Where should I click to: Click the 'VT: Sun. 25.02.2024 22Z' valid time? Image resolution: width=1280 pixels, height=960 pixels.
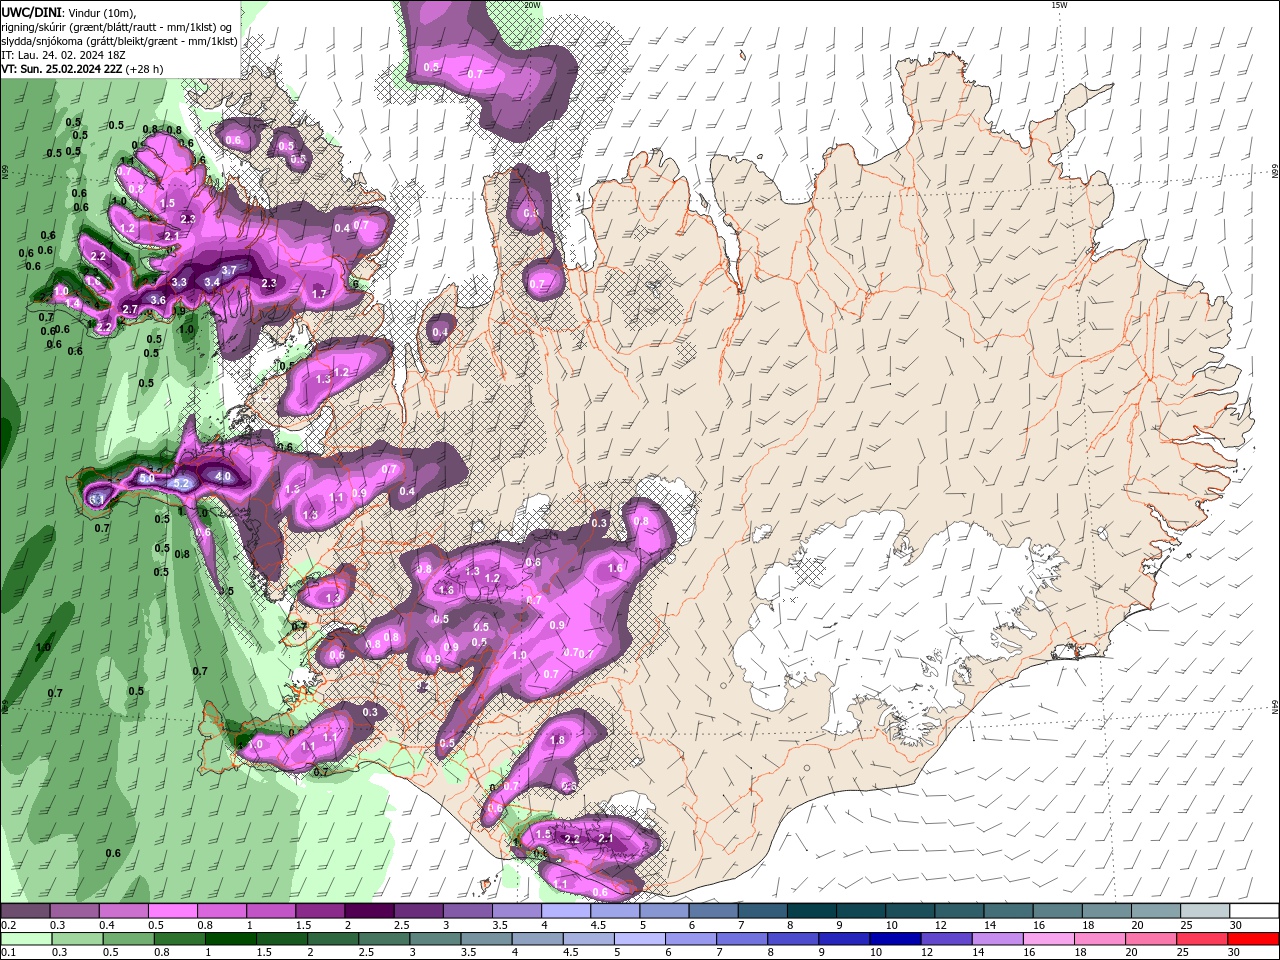[x=61, y=69]
